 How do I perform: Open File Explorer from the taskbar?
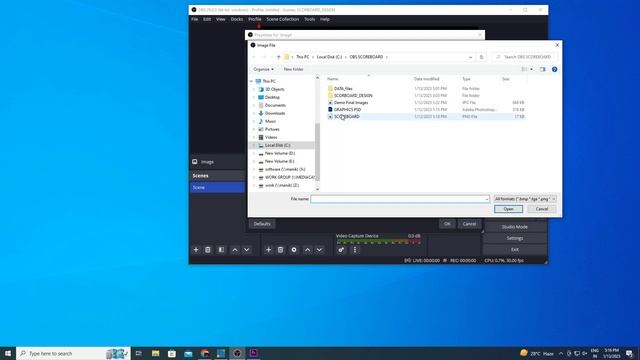[x=156, y=353]
